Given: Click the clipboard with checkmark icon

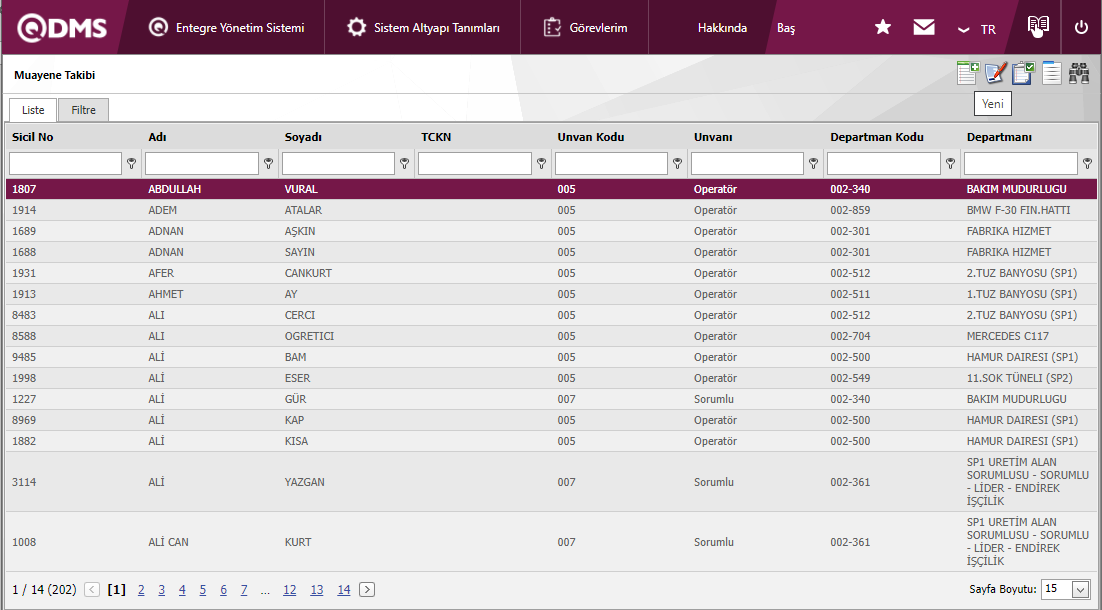Looking at the screenshot, I should pos(1023,73).
